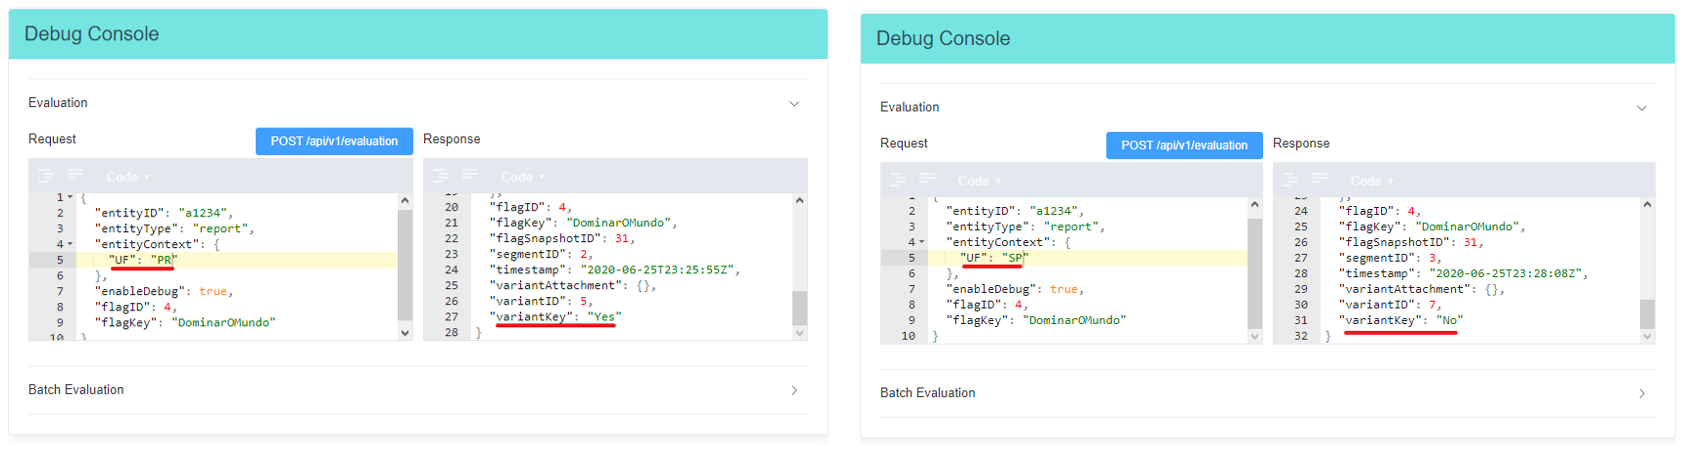Open the Code mode dropdown in the No response editor

coord(1371,181)
